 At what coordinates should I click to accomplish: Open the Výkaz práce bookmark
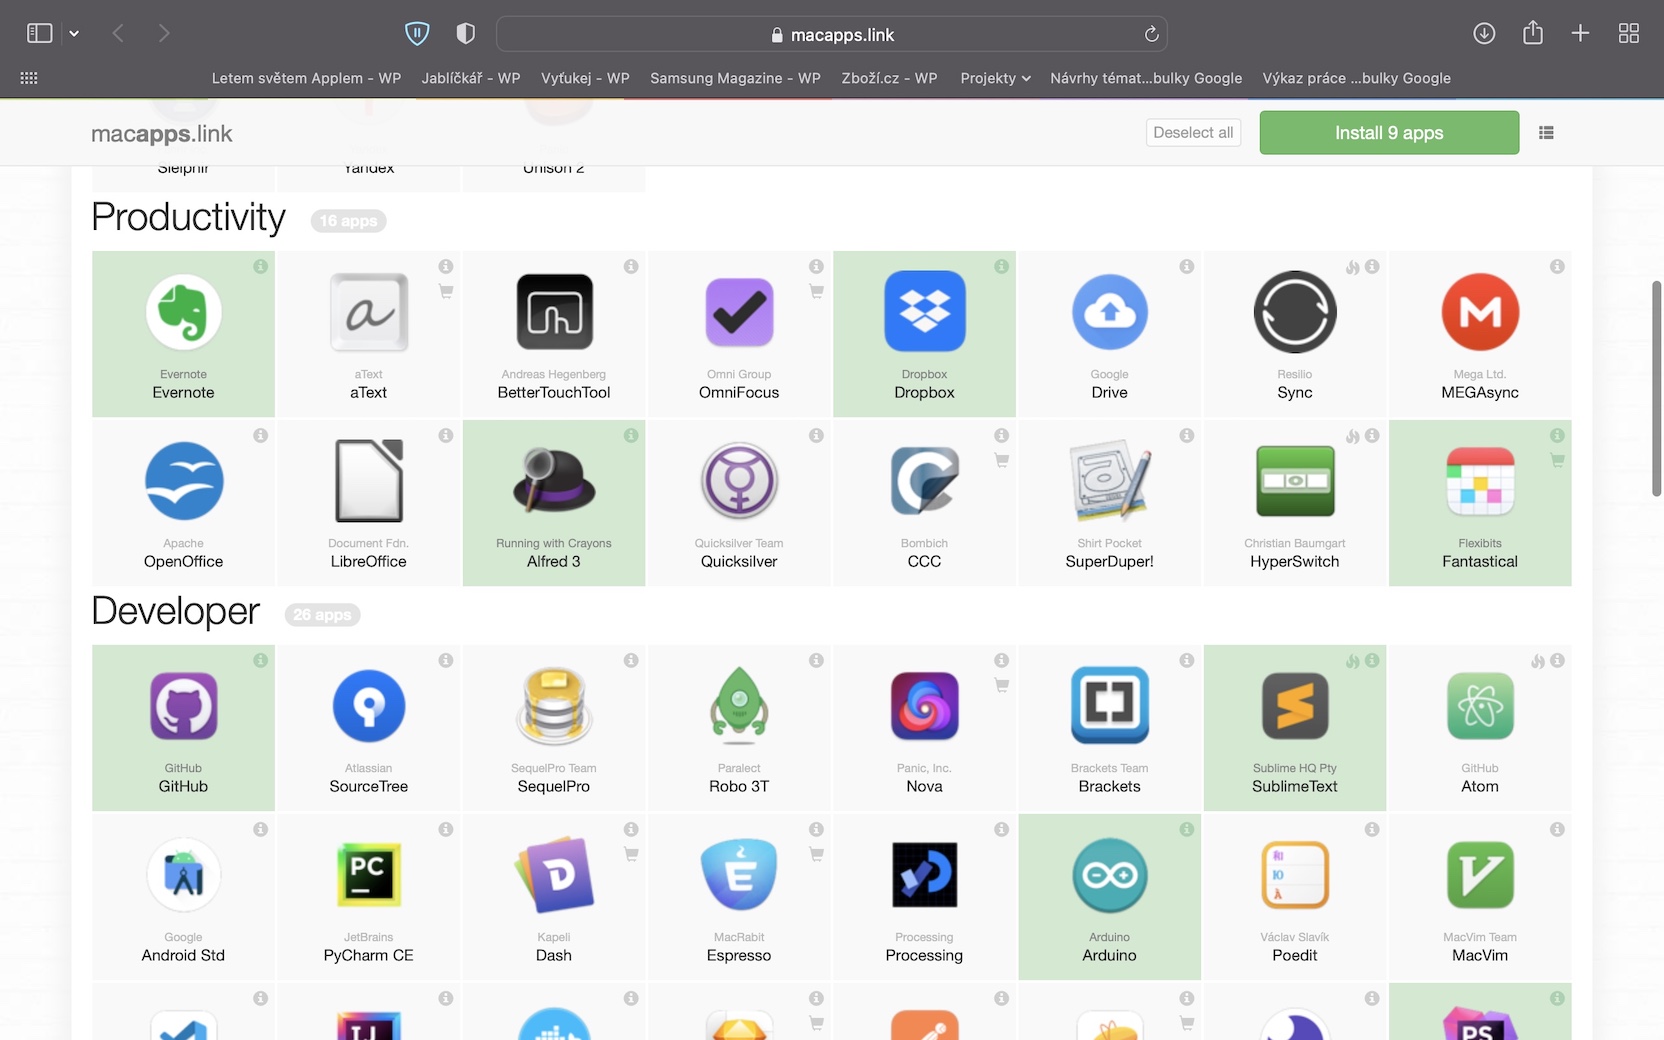pyautogui.click(x=1356, y=78)
